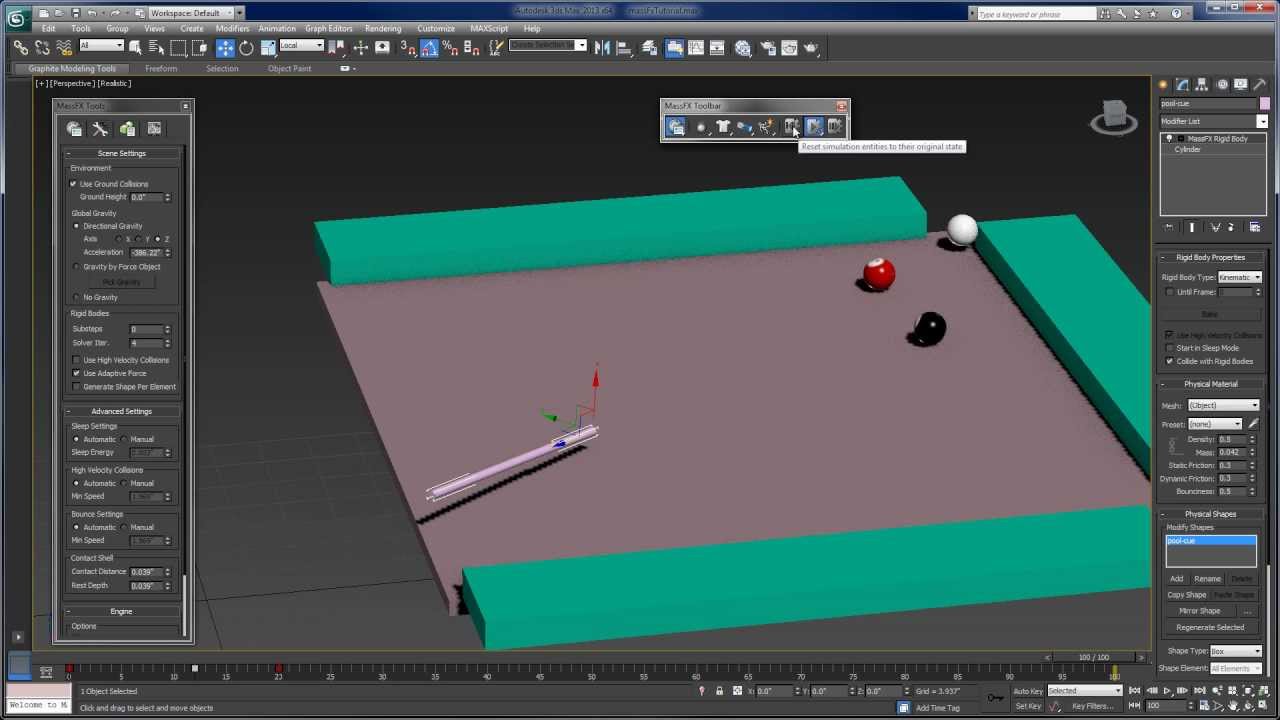Click the Rename shape button

click(x=1207, y=579)
